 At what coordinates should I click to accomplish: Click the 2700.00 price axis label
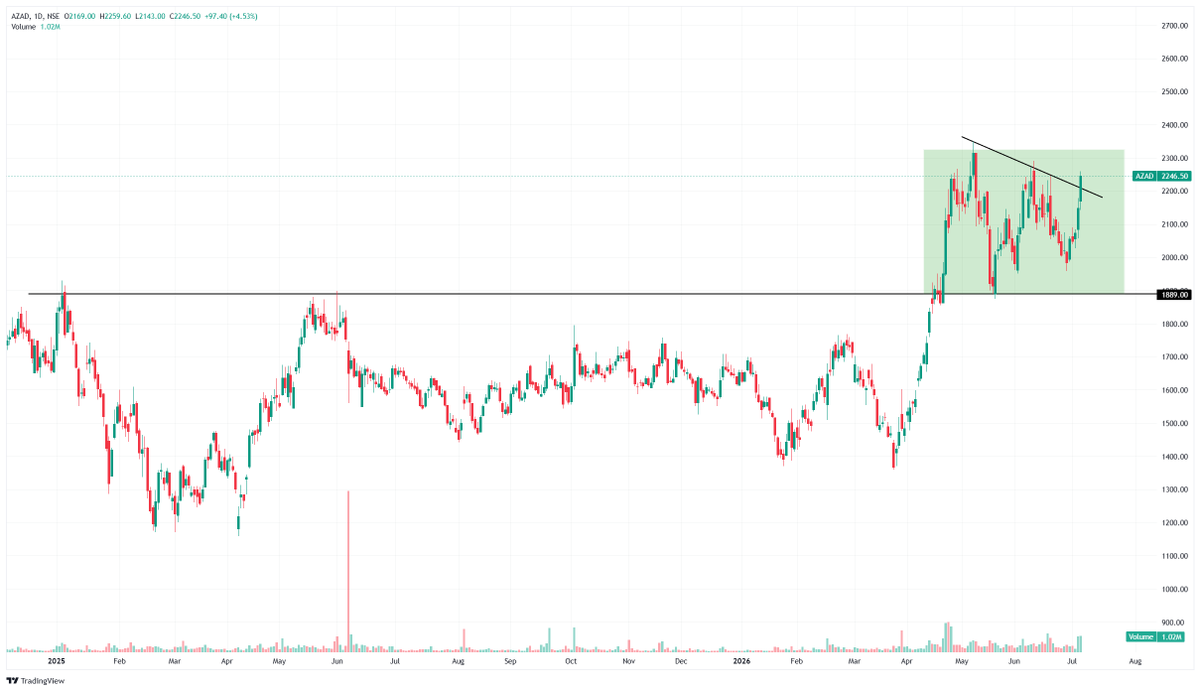coord(1174,26)
